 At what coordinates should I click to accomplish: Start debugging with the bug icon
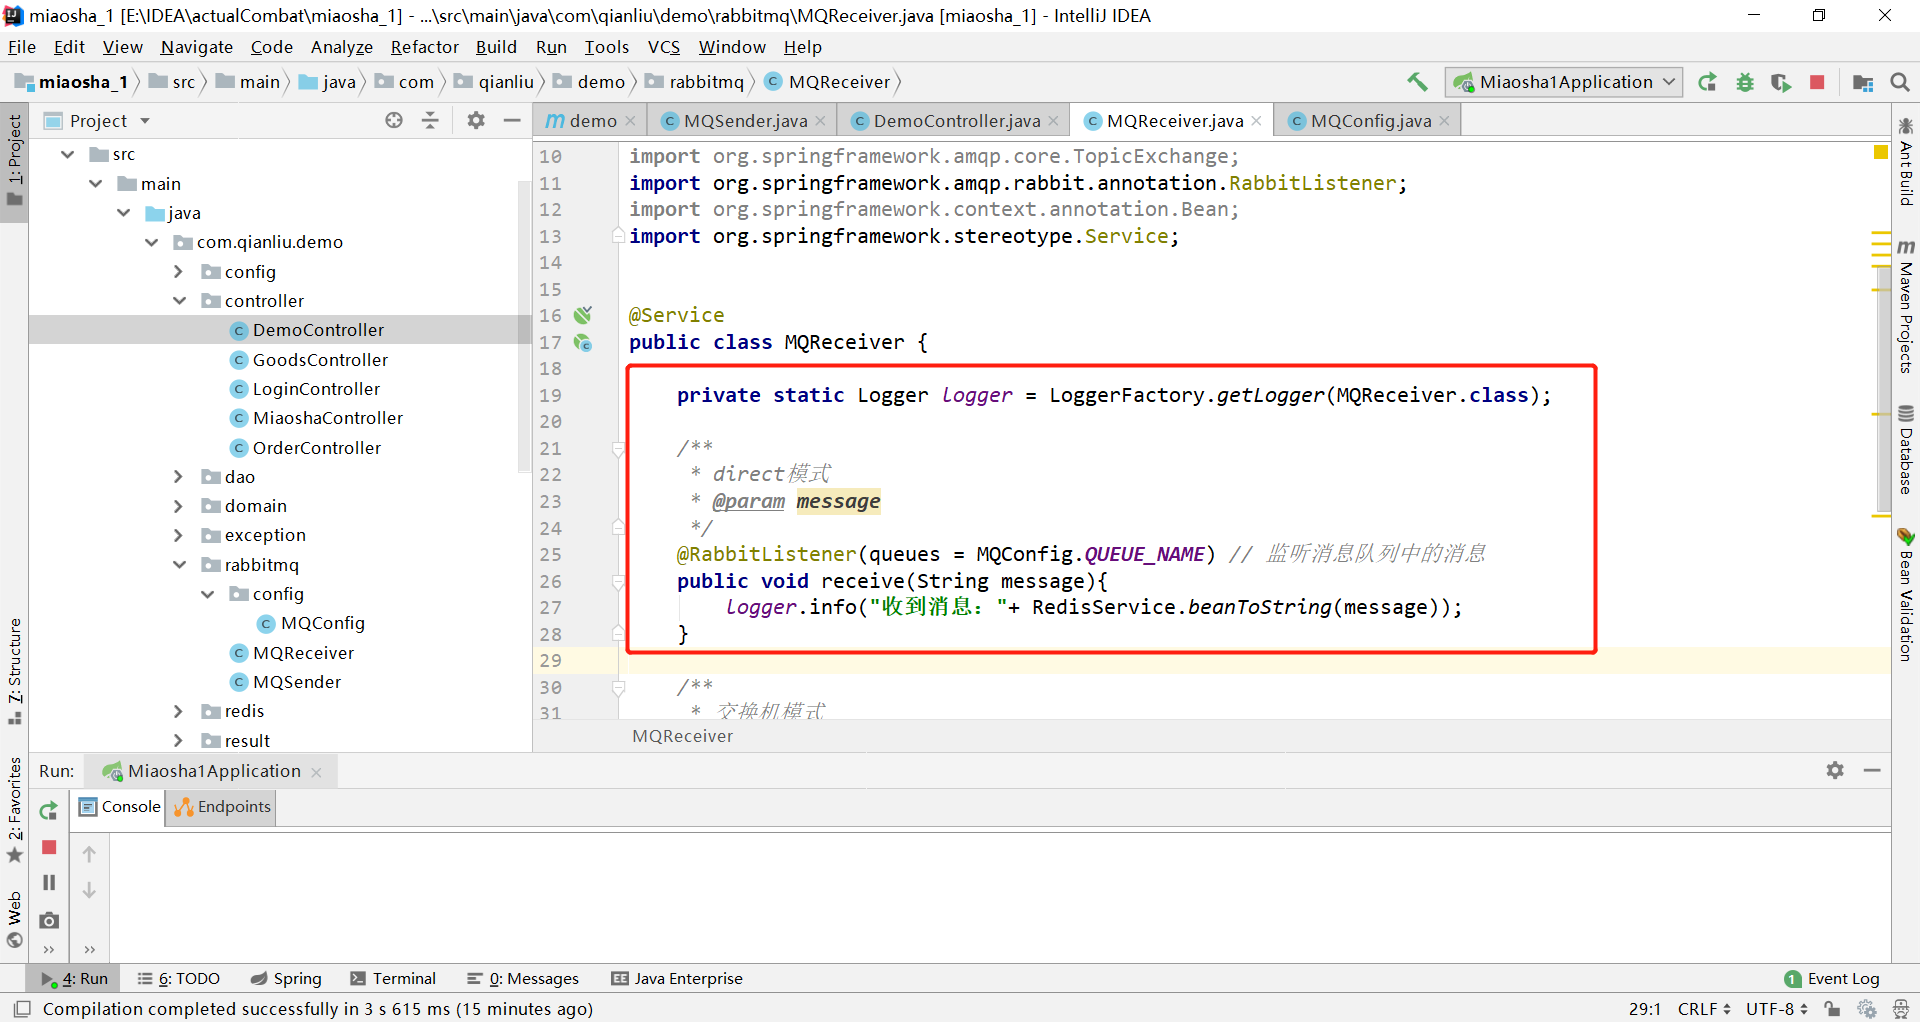[1745, 82]
